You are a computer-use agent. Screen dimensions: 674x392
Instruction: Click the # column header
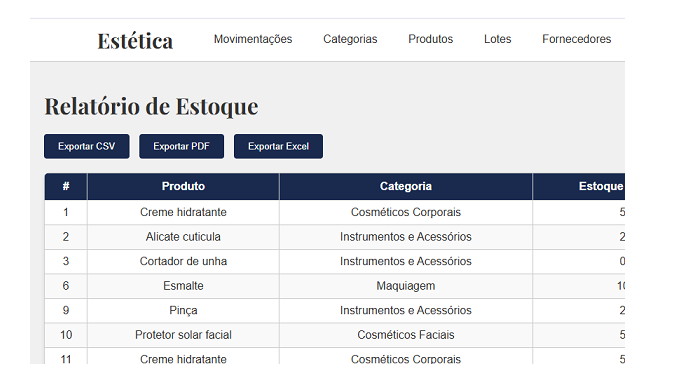[66, 187]
